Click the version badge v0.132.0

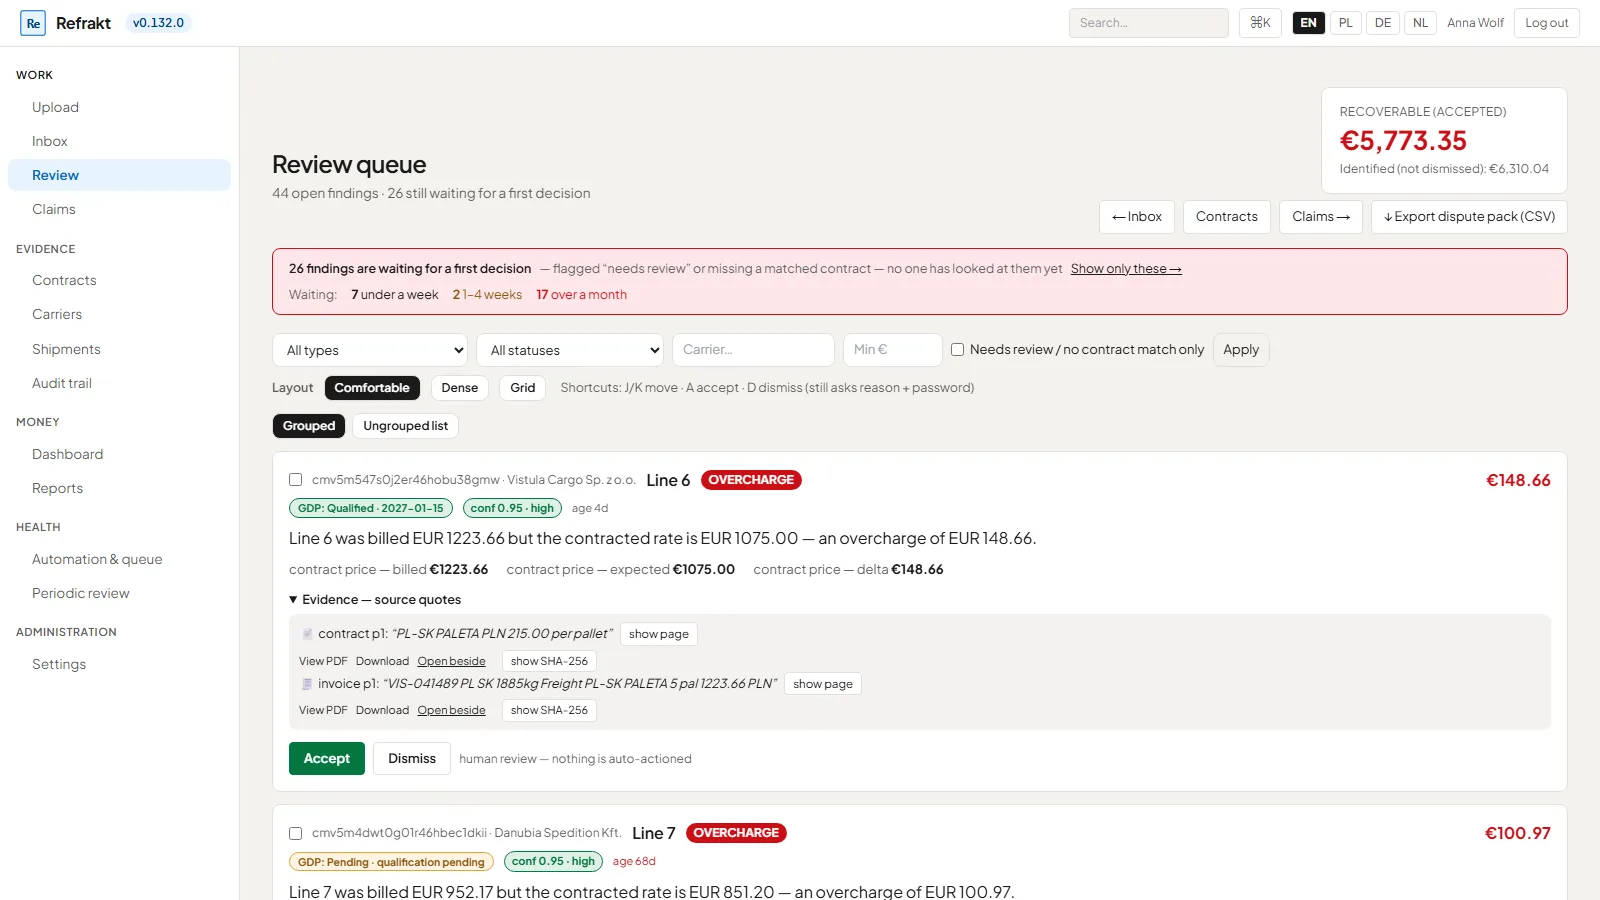[158, 23]
